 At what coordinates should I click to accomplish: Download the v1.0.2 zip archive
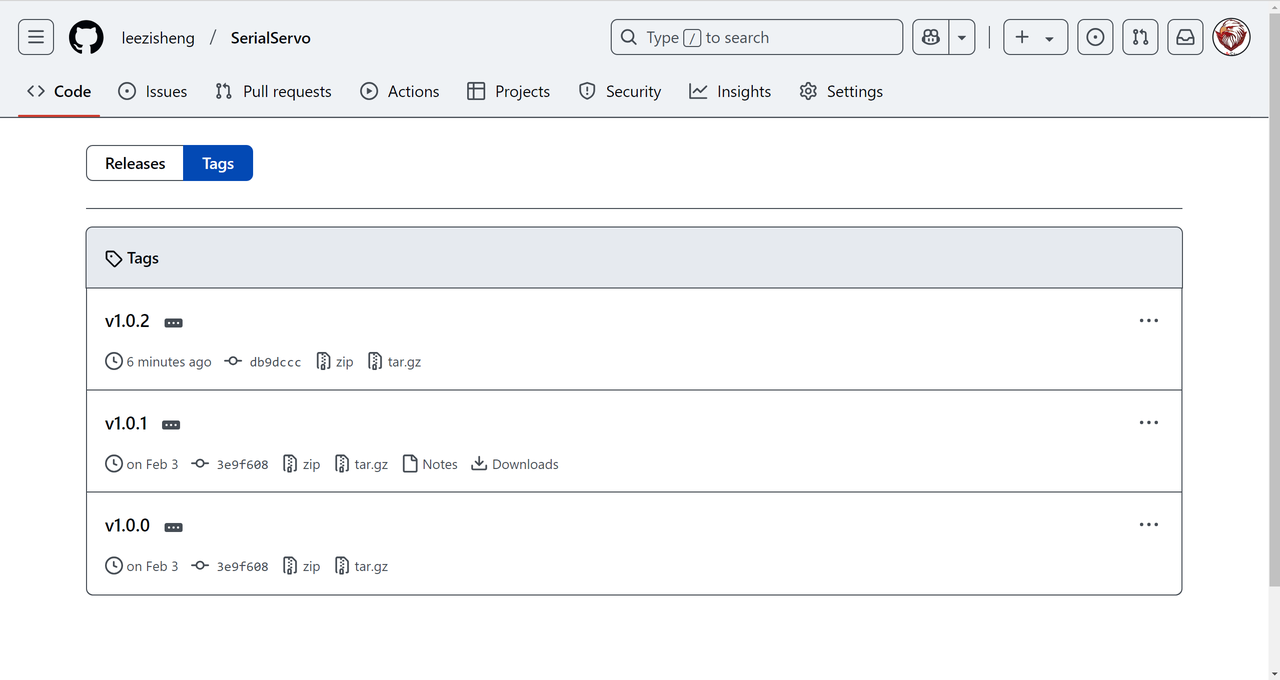(335, 362)
